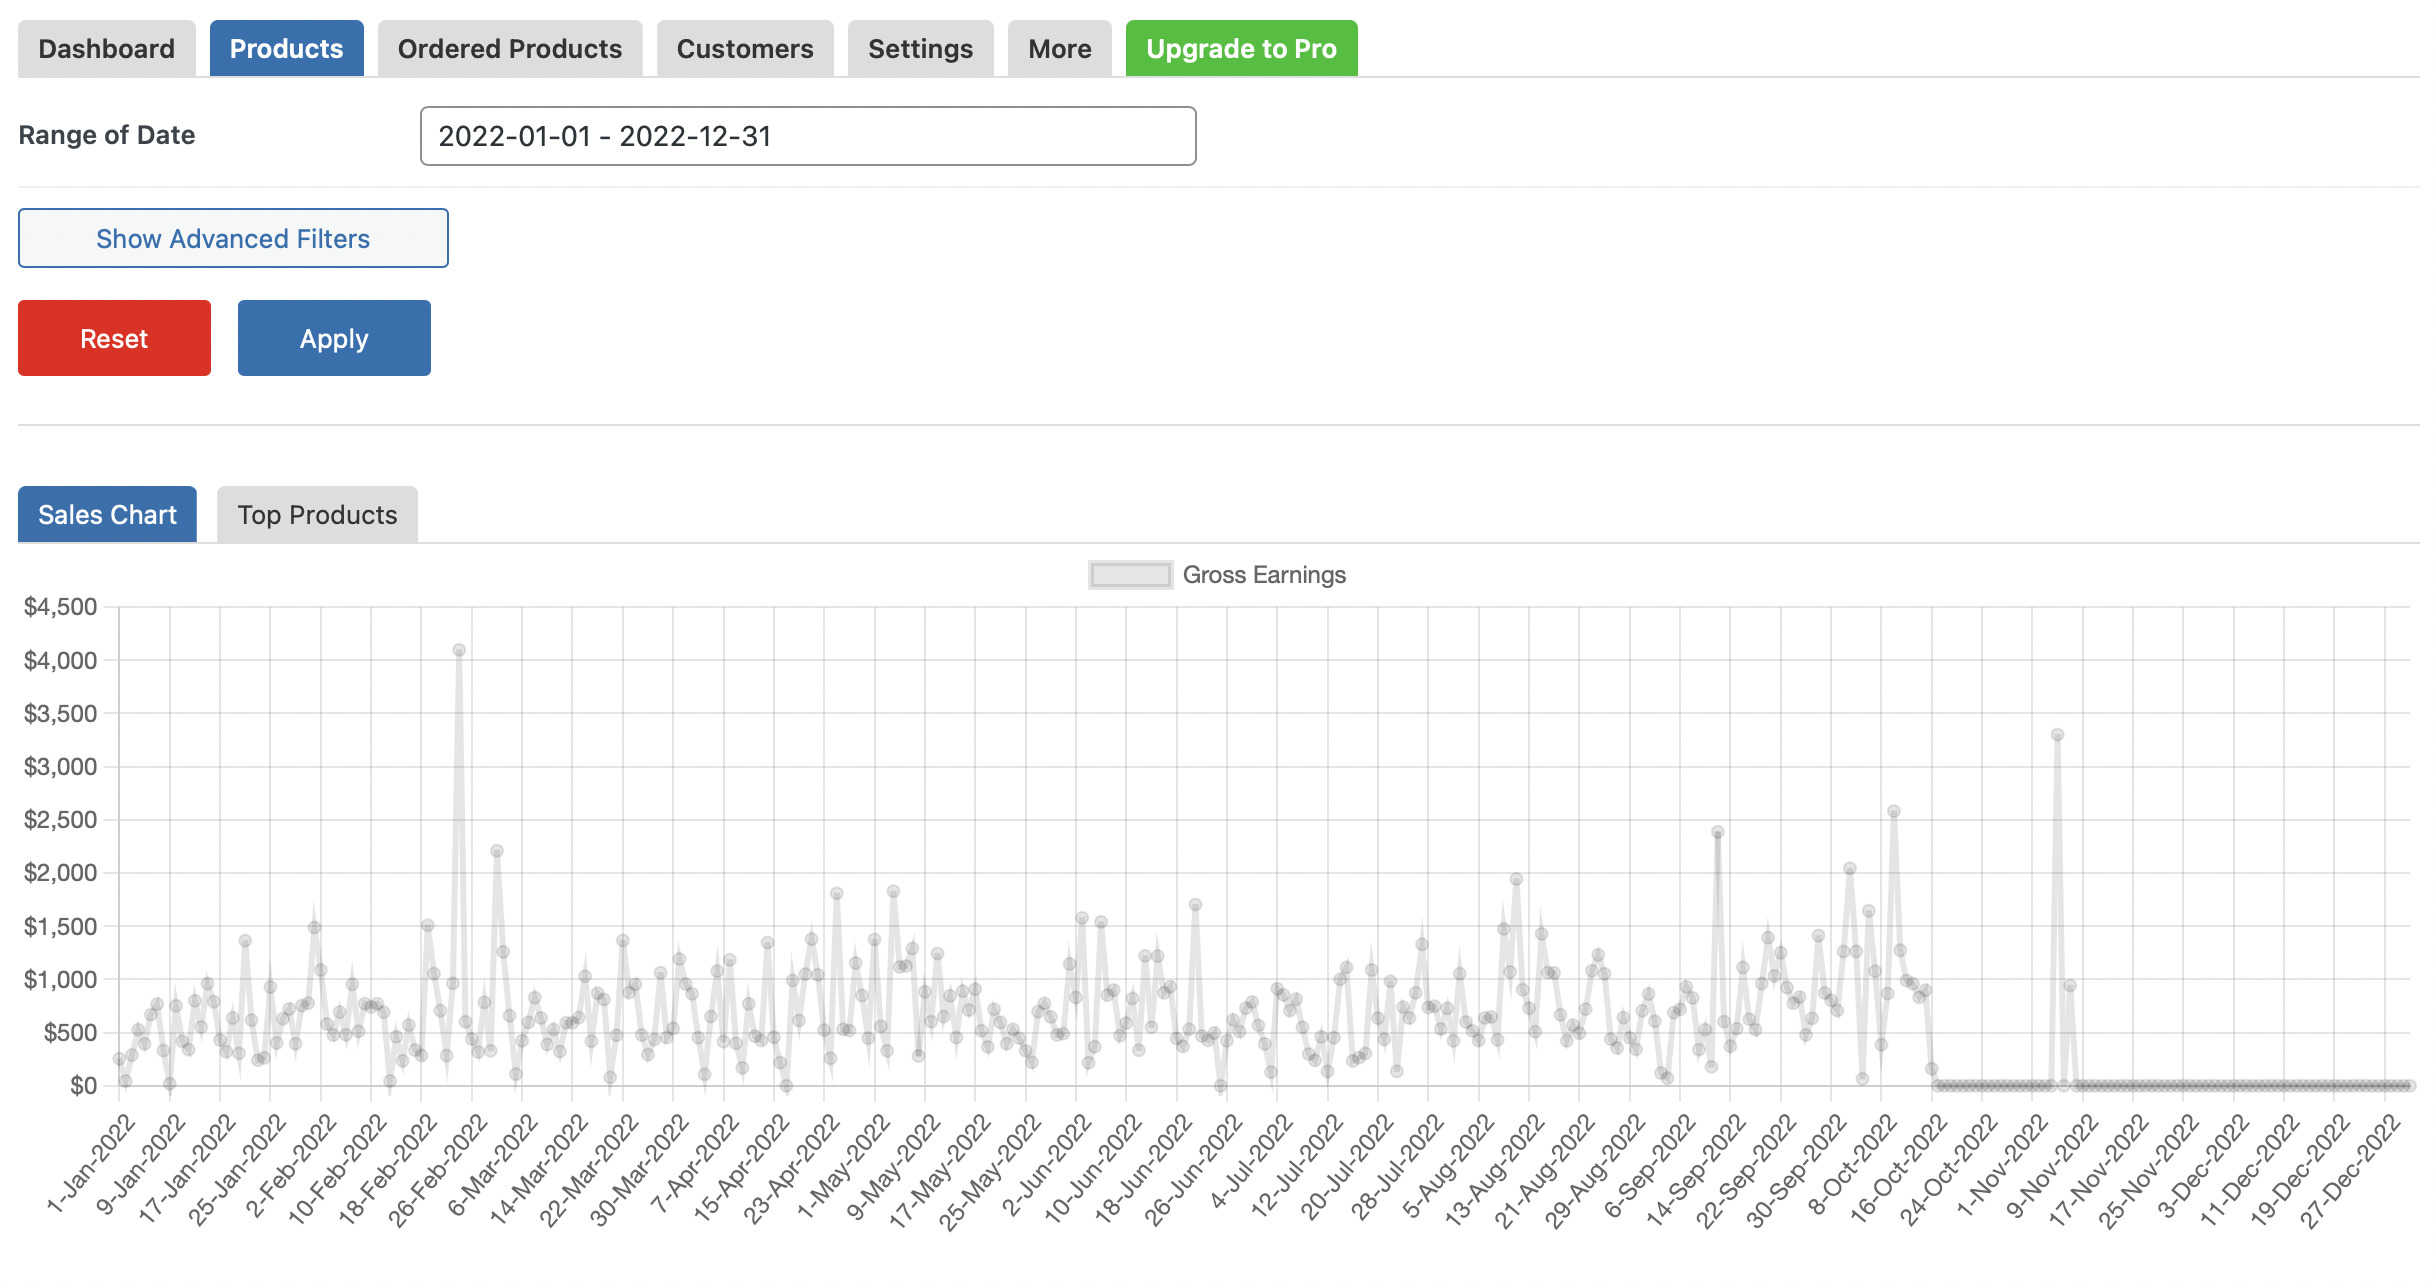Screen dimensions: 2434x1282
Task: Click Upgrade to Pro button
Action: point(1241,48)
